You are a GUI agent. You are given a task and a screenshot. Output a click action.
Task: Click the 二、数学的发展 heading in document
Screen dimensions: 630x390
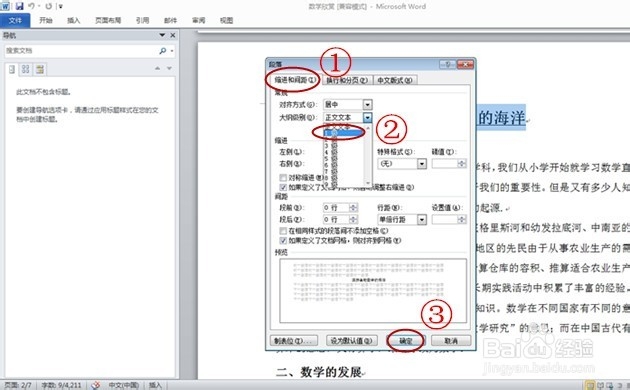[x=320, y=372]
